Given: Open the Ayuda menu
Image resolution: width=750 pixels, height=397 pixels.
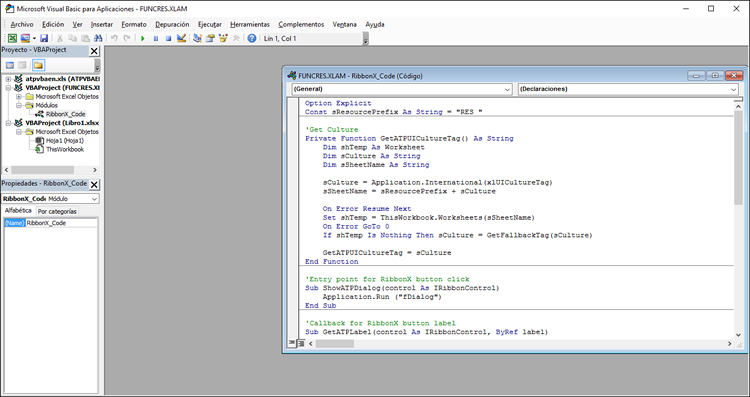Looking at the screenshot, I should pyautogui.click(x=375, y=24).
